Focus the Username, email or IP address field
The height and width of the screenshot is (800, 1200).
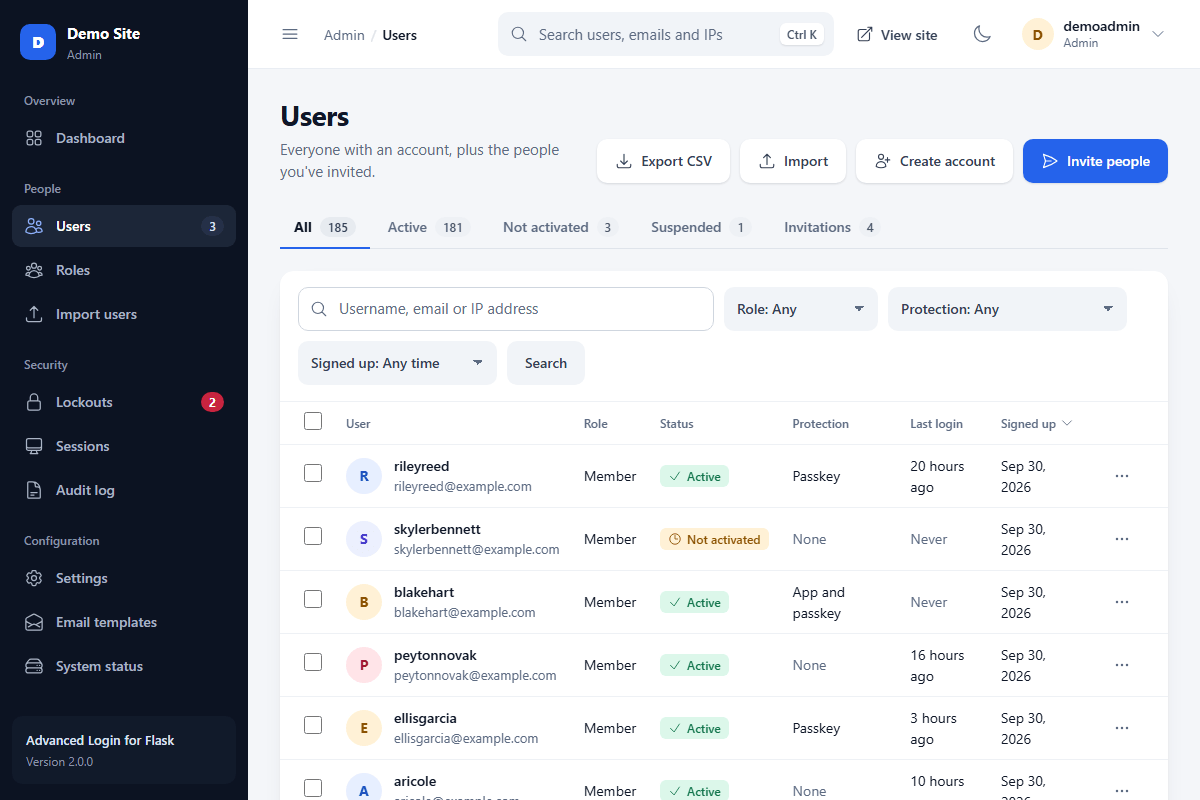tap(506, 309)
